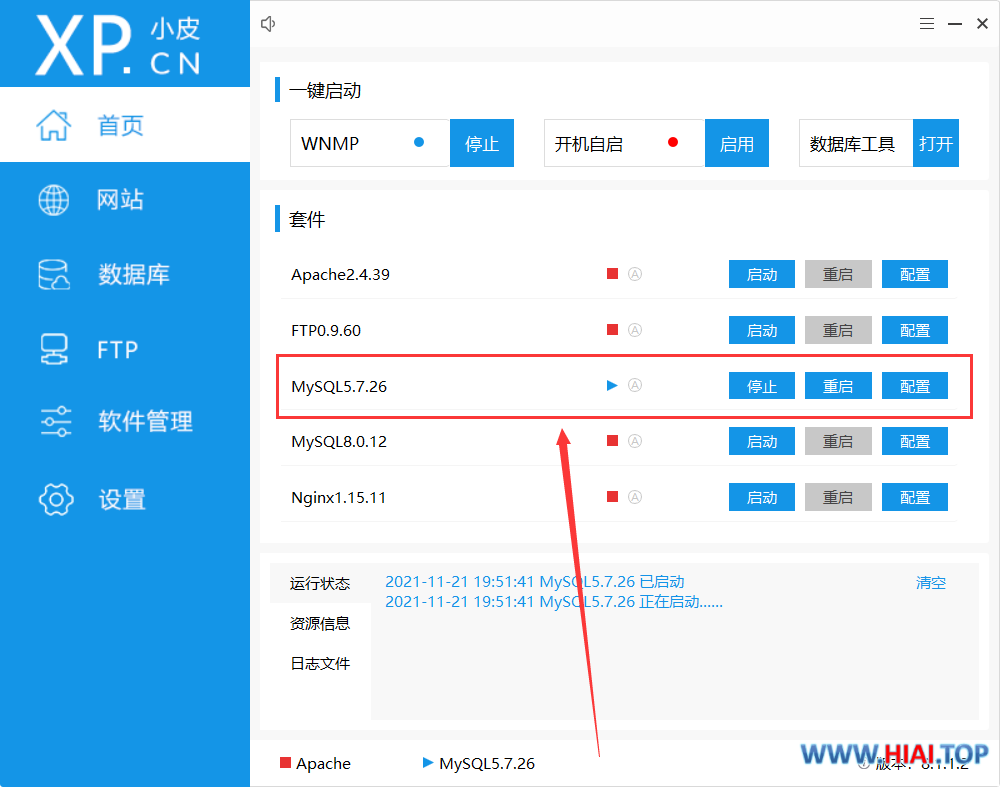This screenshot has height=787, width=1000.
Task: Open the hamburger menu icon
Action: [927, 24]
